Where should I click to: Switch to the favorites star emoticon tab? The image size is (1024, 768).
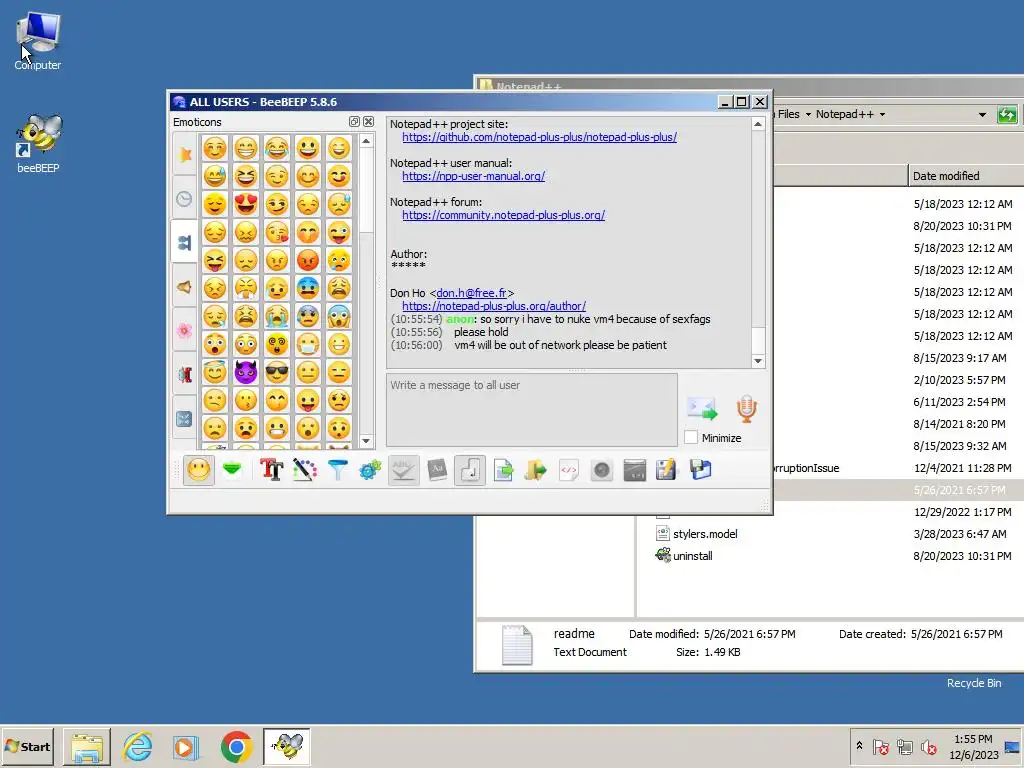185,154
